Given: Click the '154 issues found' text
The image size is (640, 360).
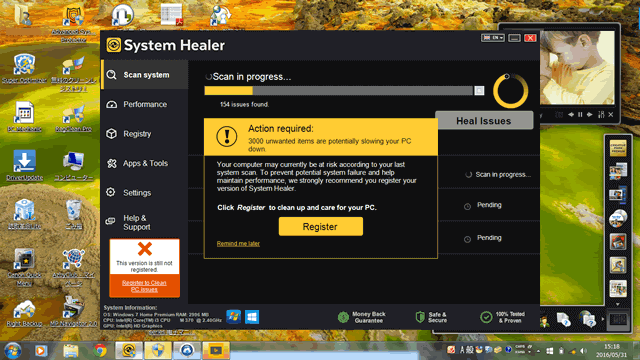Looking at the screenshot, I should tap(244, 104).
